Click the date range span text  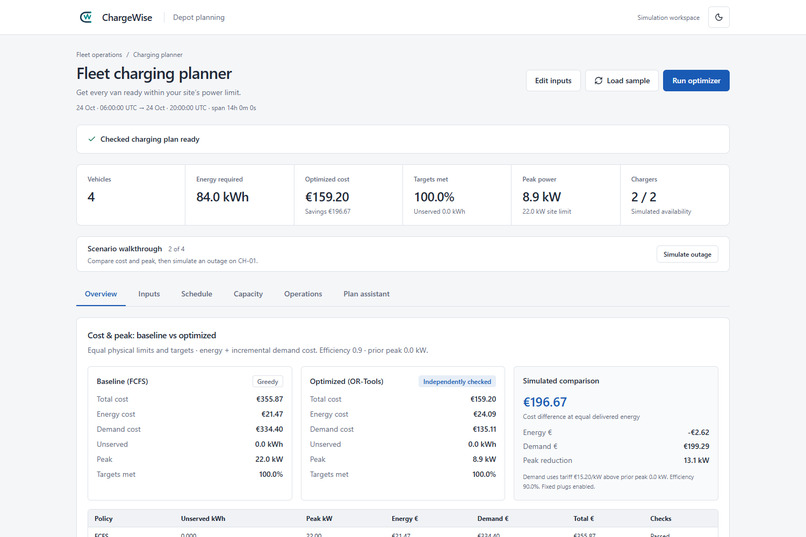[166, 108]
